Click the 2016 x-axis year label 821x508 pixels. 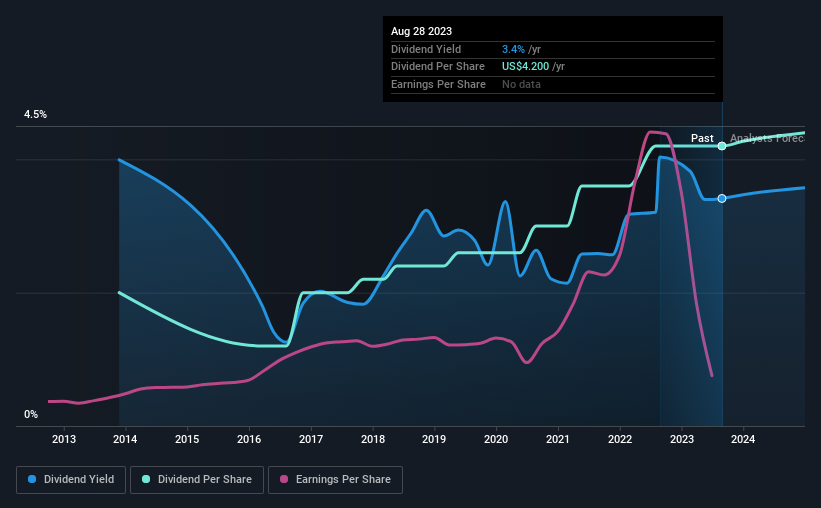point(249,439)
